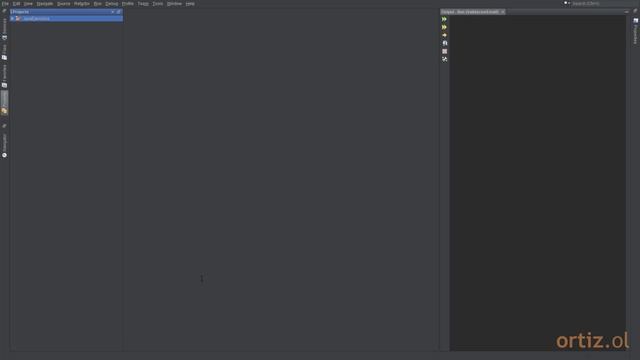This screenshot has width=640, height=360.
Task: Open the Output settings wrench icon
Action: point(445,59)
